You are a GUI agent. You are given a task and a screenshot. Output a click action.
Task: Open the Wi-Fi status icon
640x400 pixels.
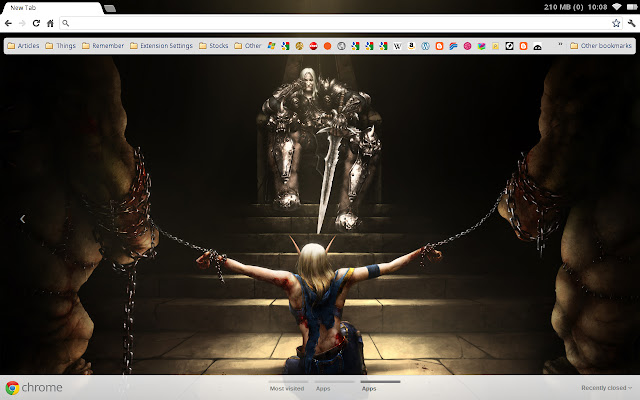coord(617,7)
